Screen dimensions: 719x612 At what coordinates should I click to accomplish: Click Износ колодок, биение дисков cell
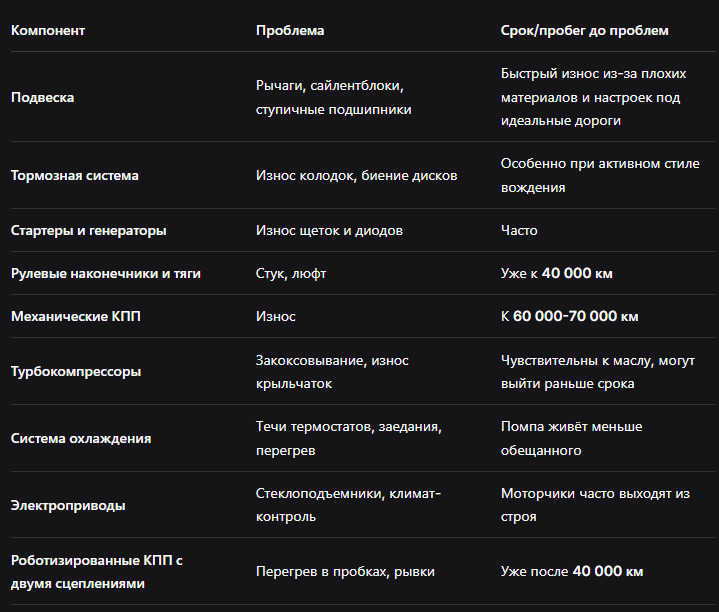pos(356,176)
